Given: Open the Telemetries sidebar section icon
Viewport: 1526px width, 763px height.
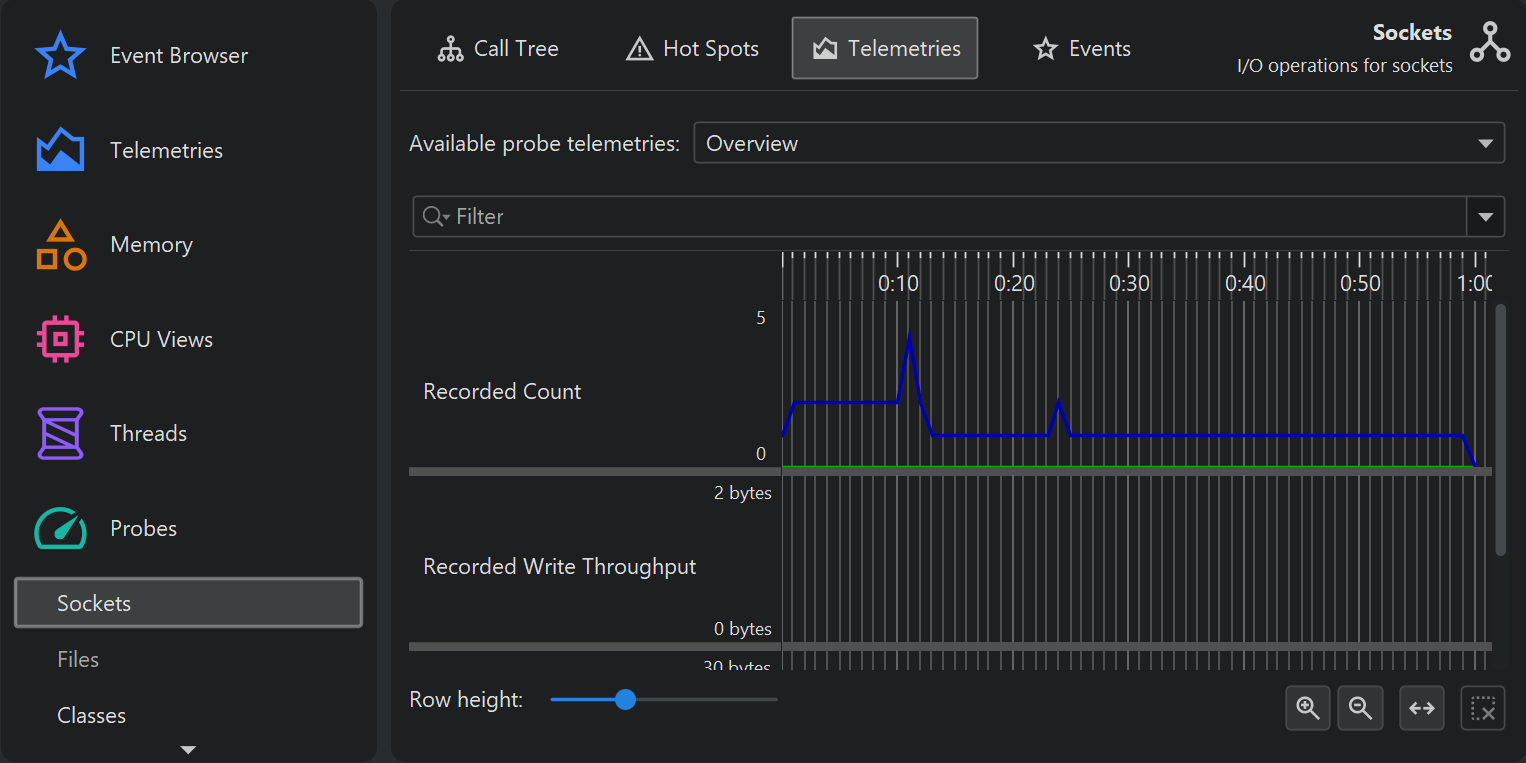Looking at the screenshot, I should pos(60,150).
